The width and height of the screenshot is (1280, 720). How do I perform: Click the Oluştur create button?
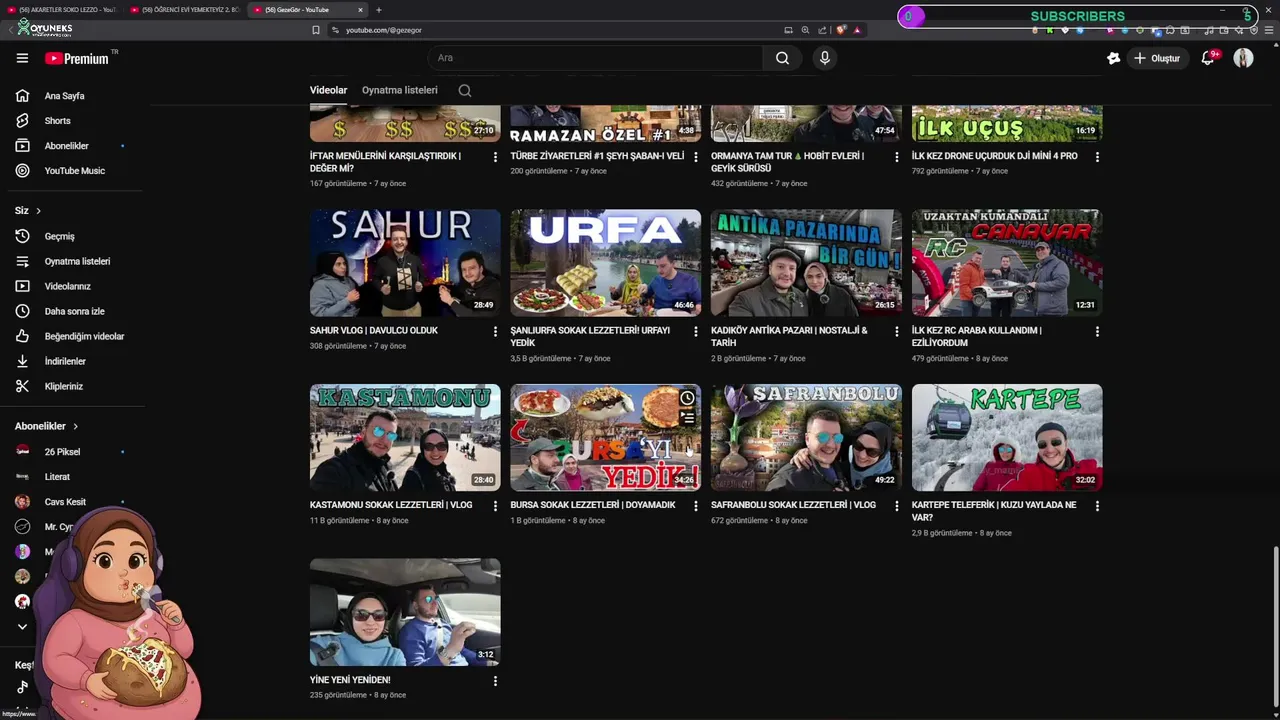click(x=1156, y=58)
